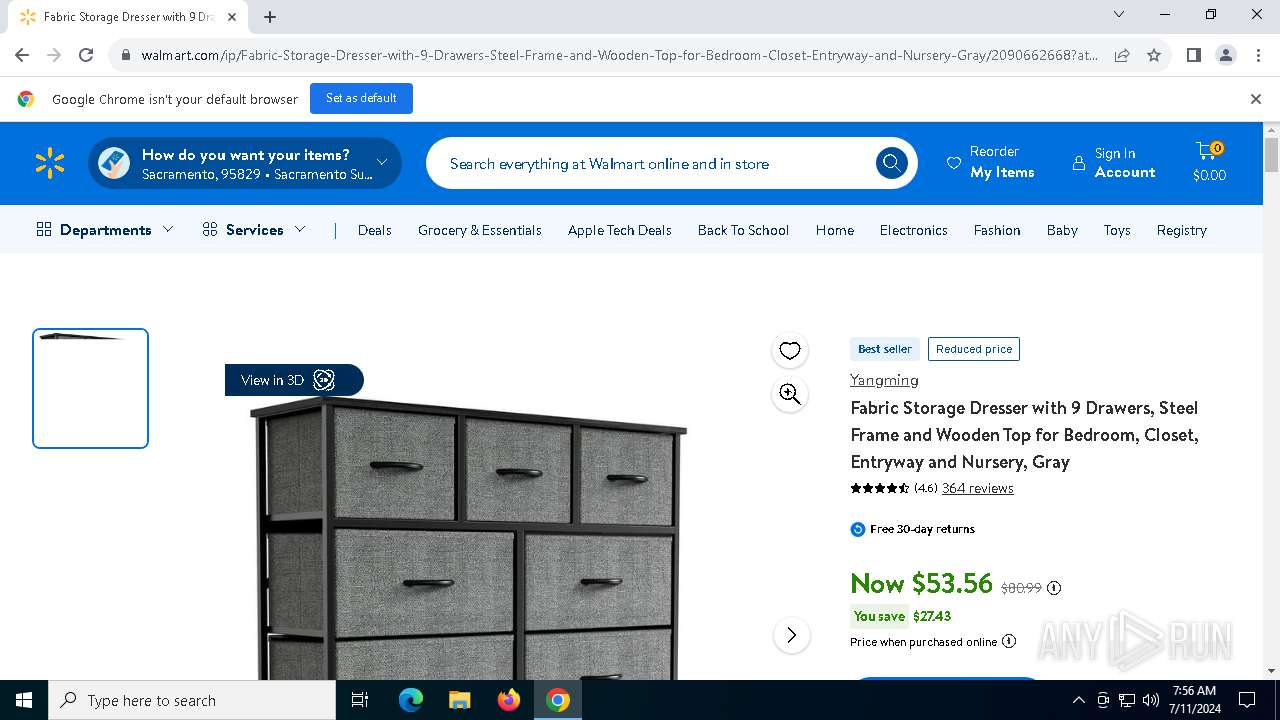
Task: Open Chrome side panel icon
Action: (1194, 55)
